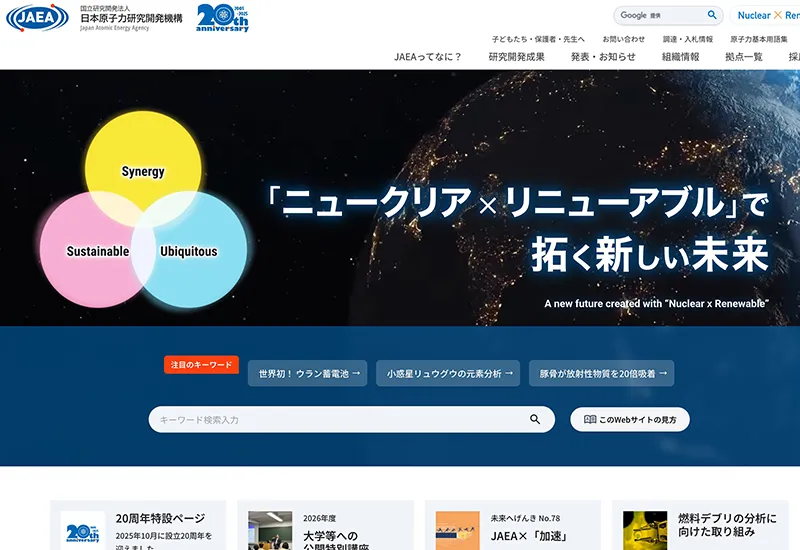Open the お問い合わせ link
800x550 pixels.
(x=623, y=39)
